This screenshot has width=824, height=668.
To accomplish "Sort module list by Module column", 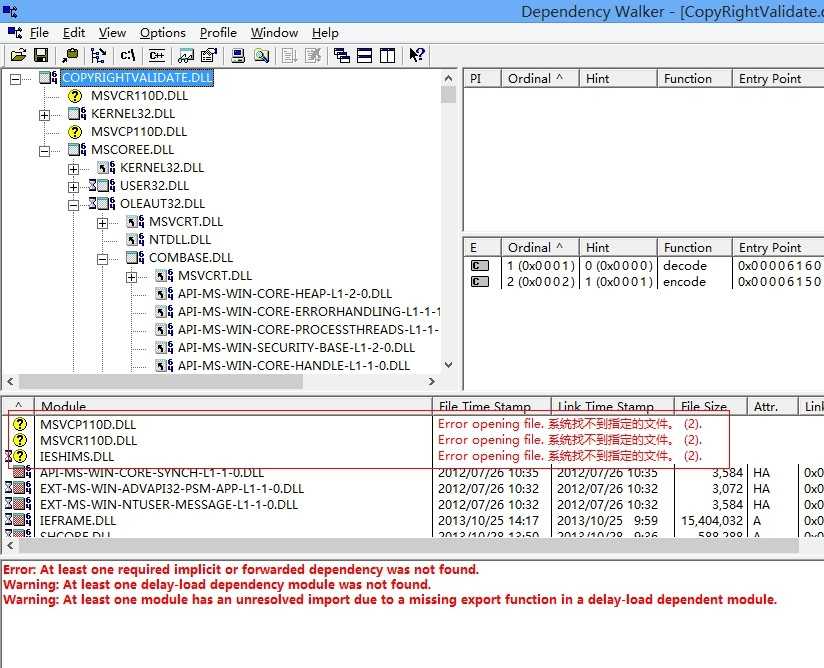I will (x=233, y=406).
